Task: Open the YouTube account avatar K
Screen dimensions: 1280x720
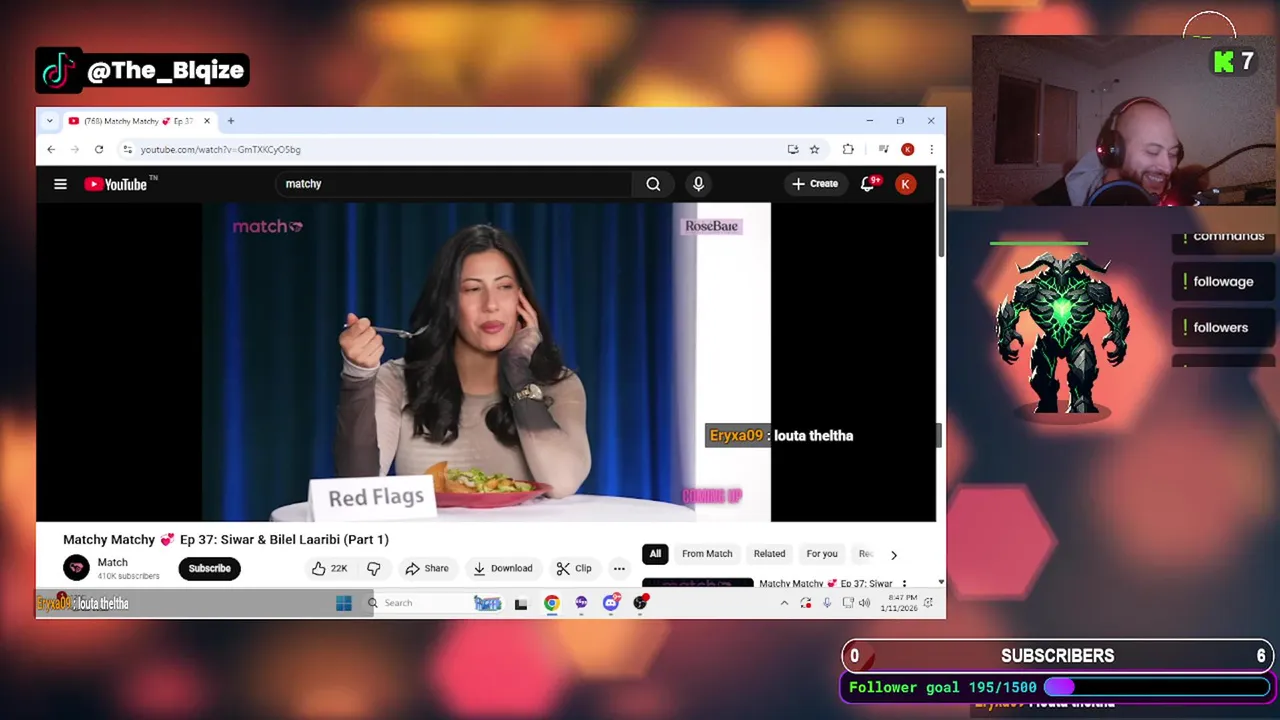Action: pyautogui.click(x=905, y=184)
